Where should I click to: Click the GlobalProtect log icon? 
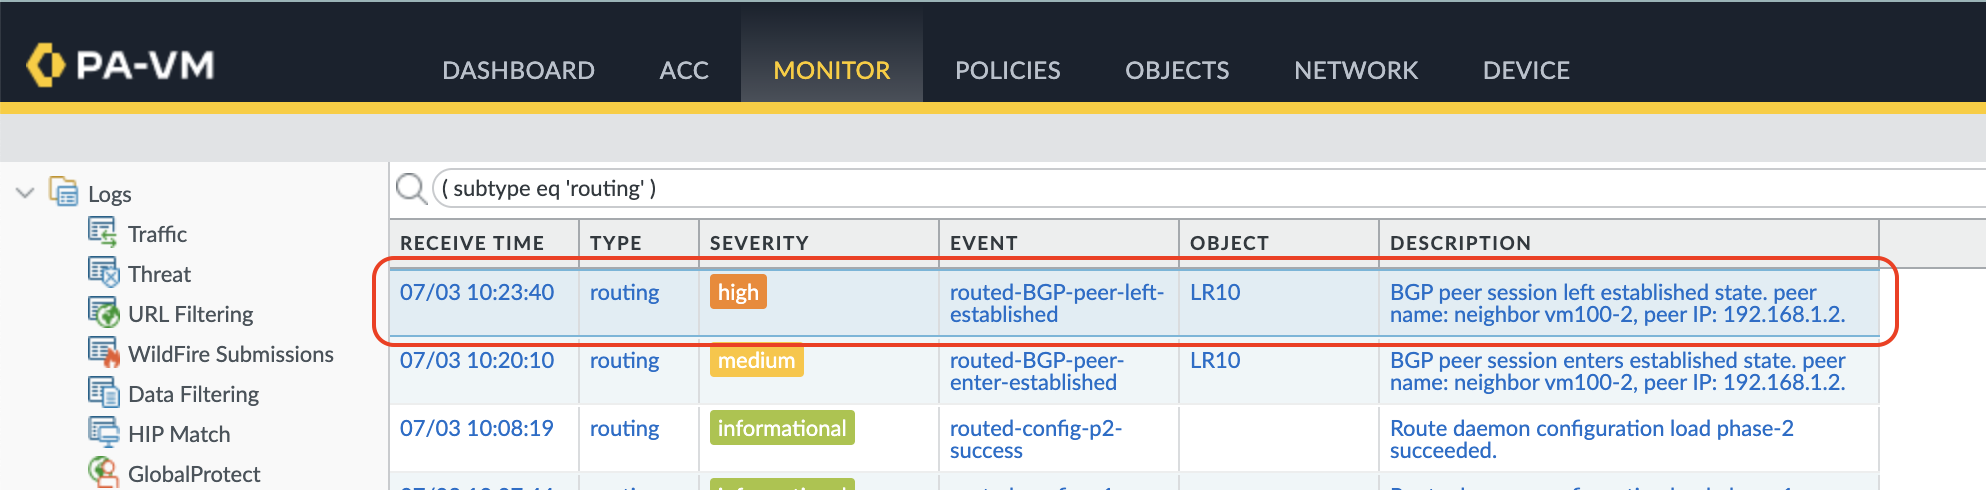[x=103, y=471]
